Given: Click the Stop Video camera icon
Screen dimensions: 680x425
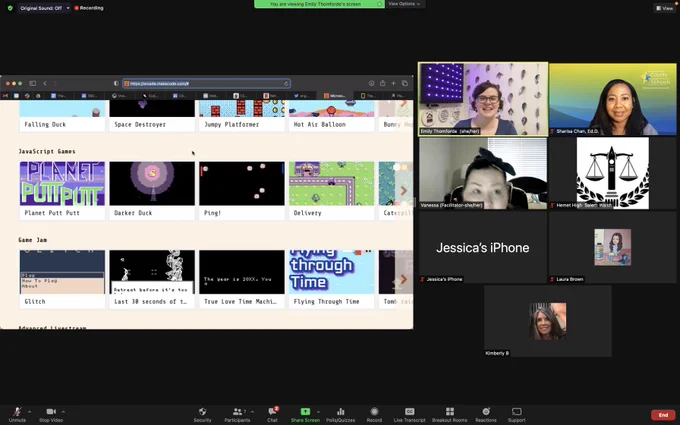Looking at the screenshot, I should click(51, 412).
